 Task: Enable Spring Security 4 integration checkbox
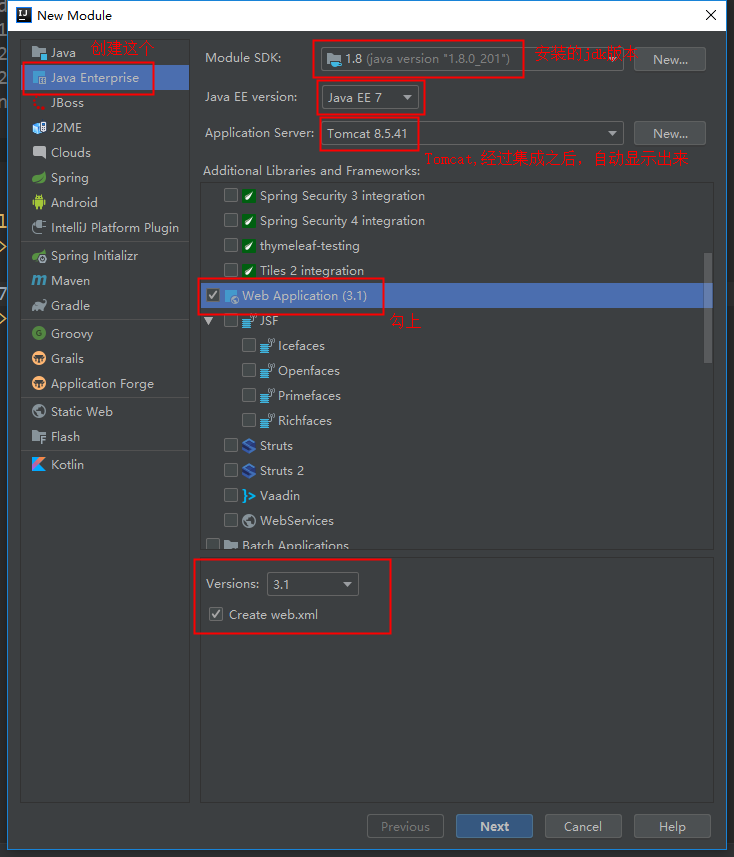tap(231, 221)
